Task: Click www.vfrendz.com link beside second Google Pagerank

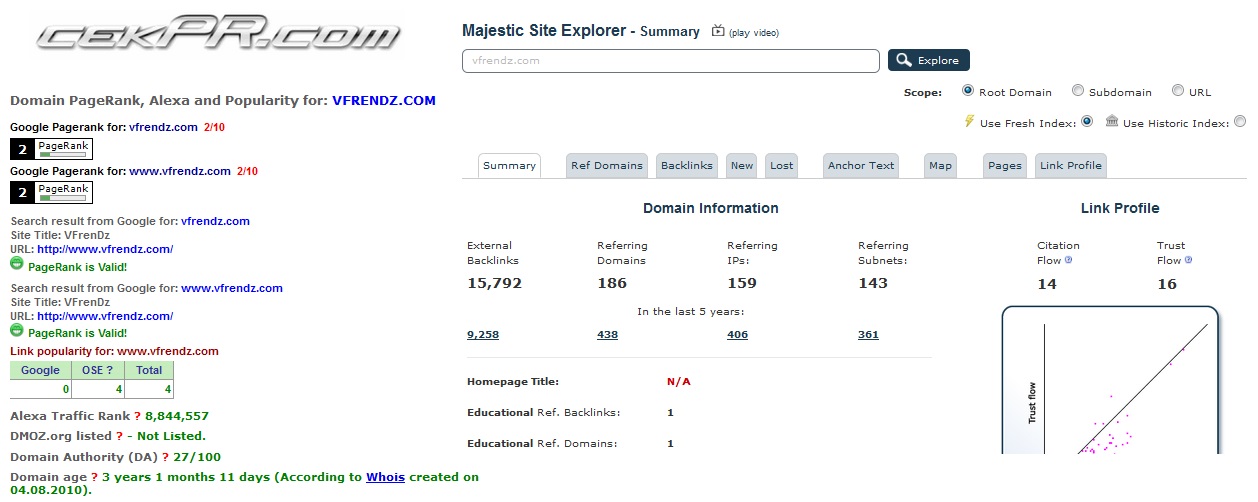Action: click(180, 171)
